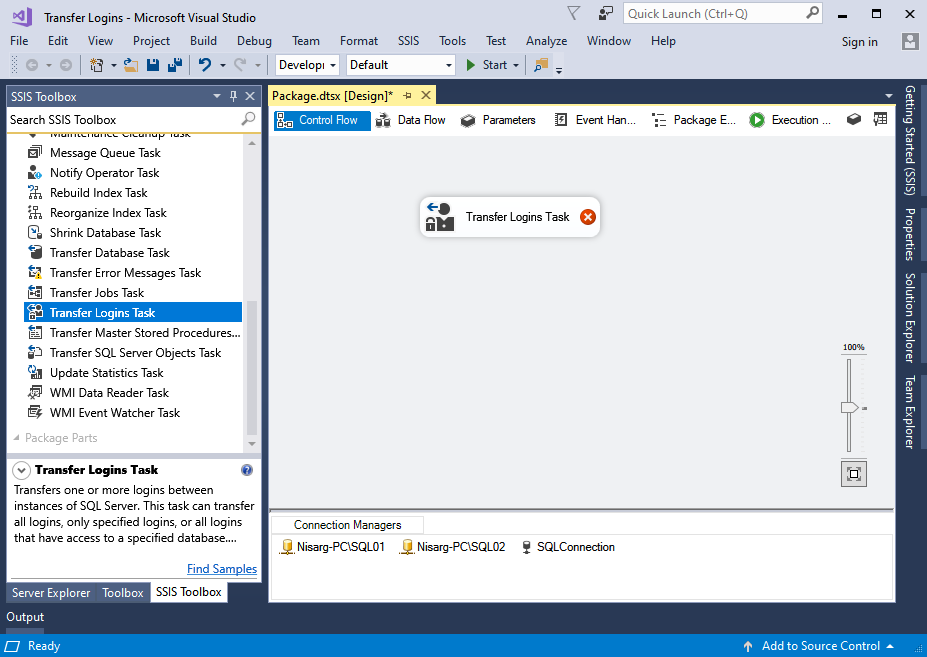
Task: Switch to the Parameters tab
Action: [x=498, y=120]
